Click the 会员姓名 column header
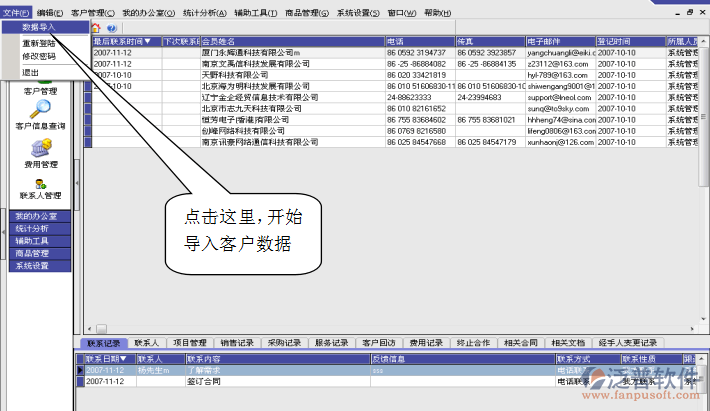 293,42
